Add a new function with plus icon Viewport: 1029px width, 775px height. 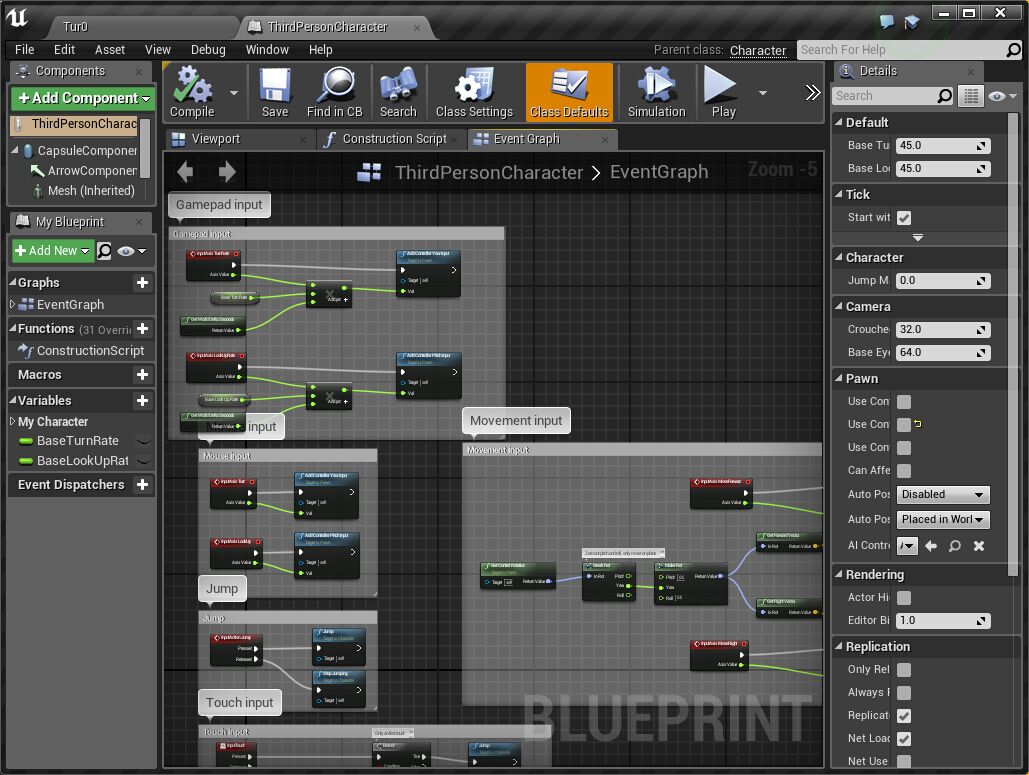pos(142,329)
